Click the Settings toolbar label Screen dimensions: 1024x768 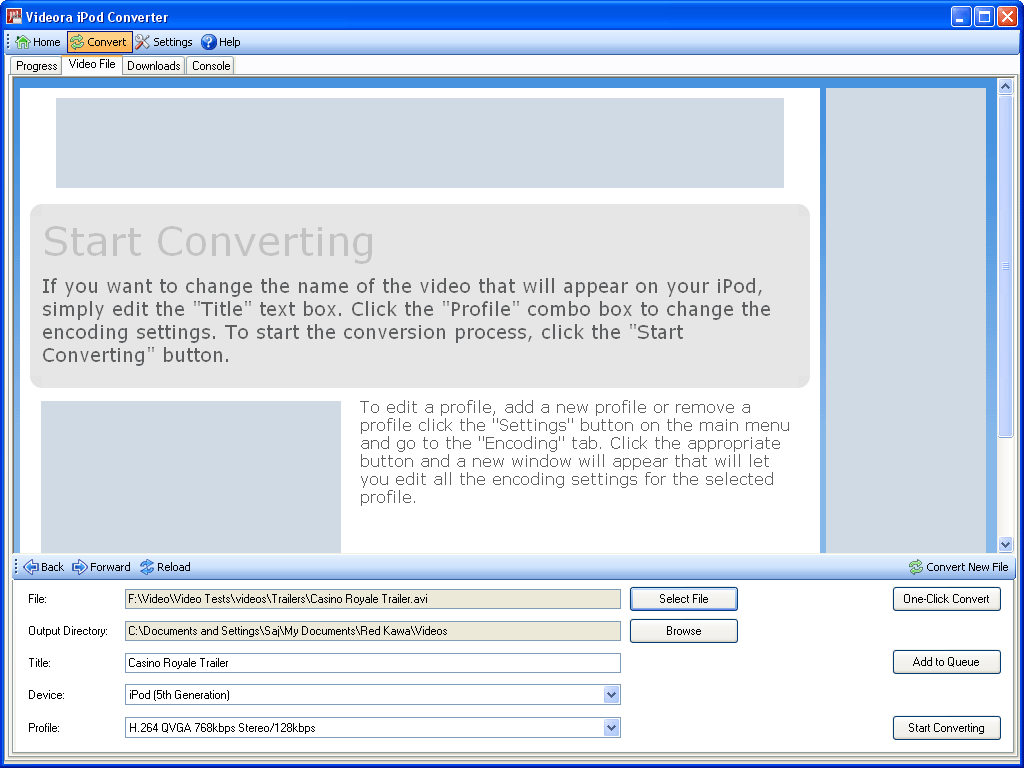tap(172, 42)
